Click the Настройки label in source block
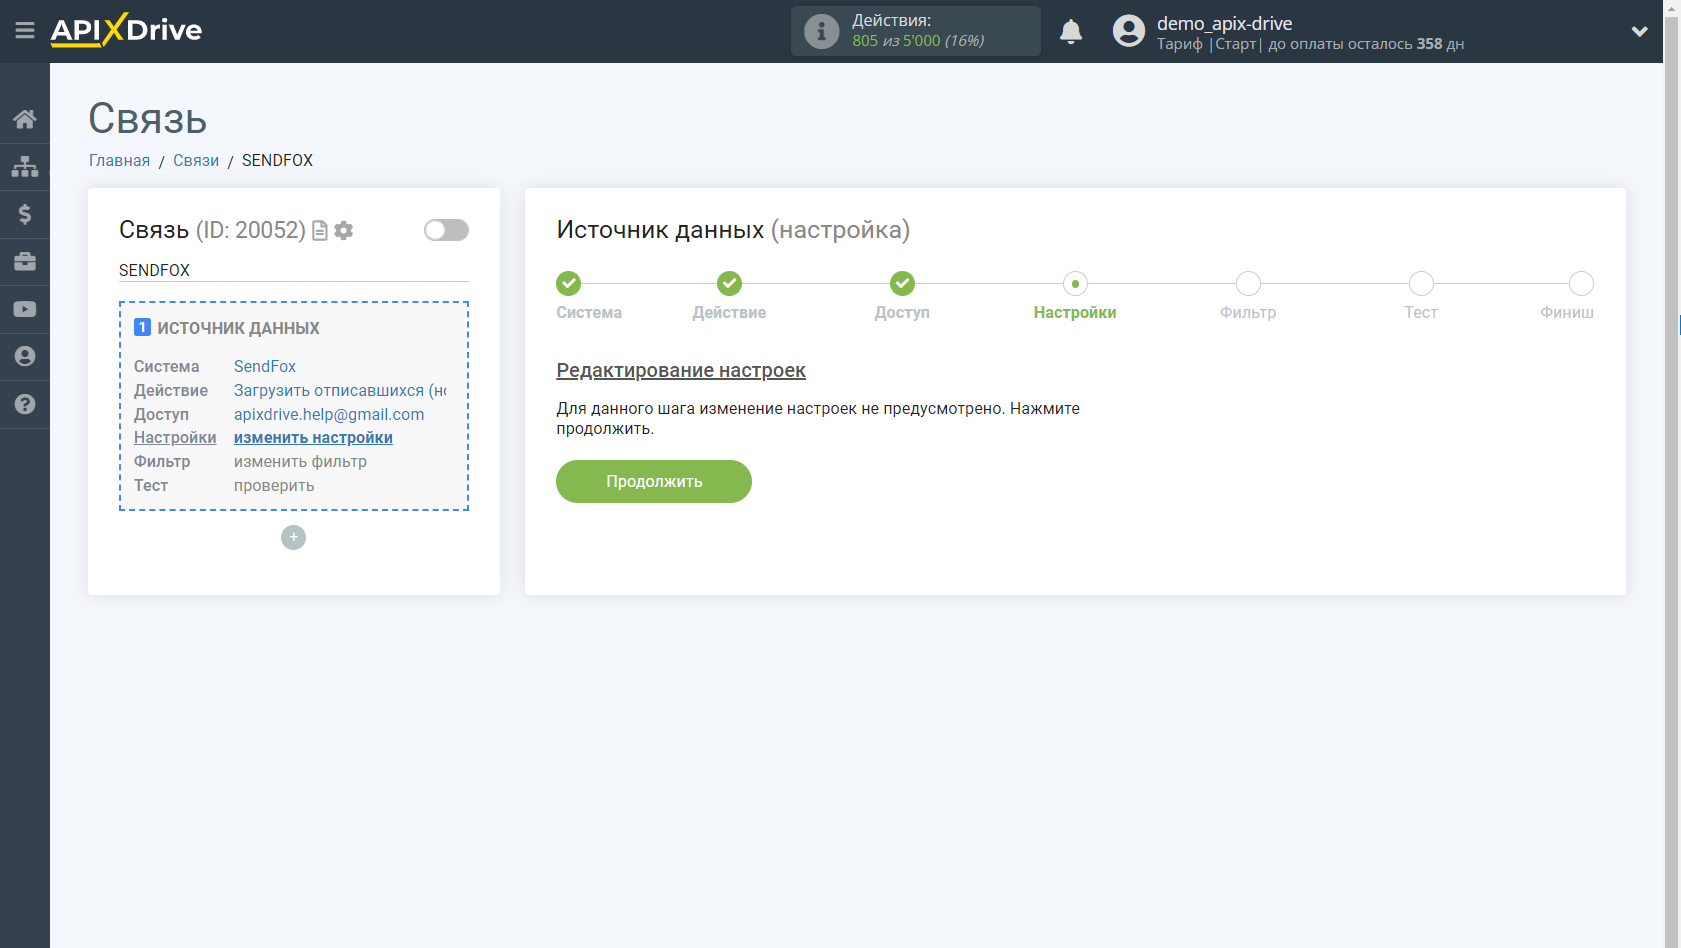Screen dimensions: 1681x948 click(175, 437)
